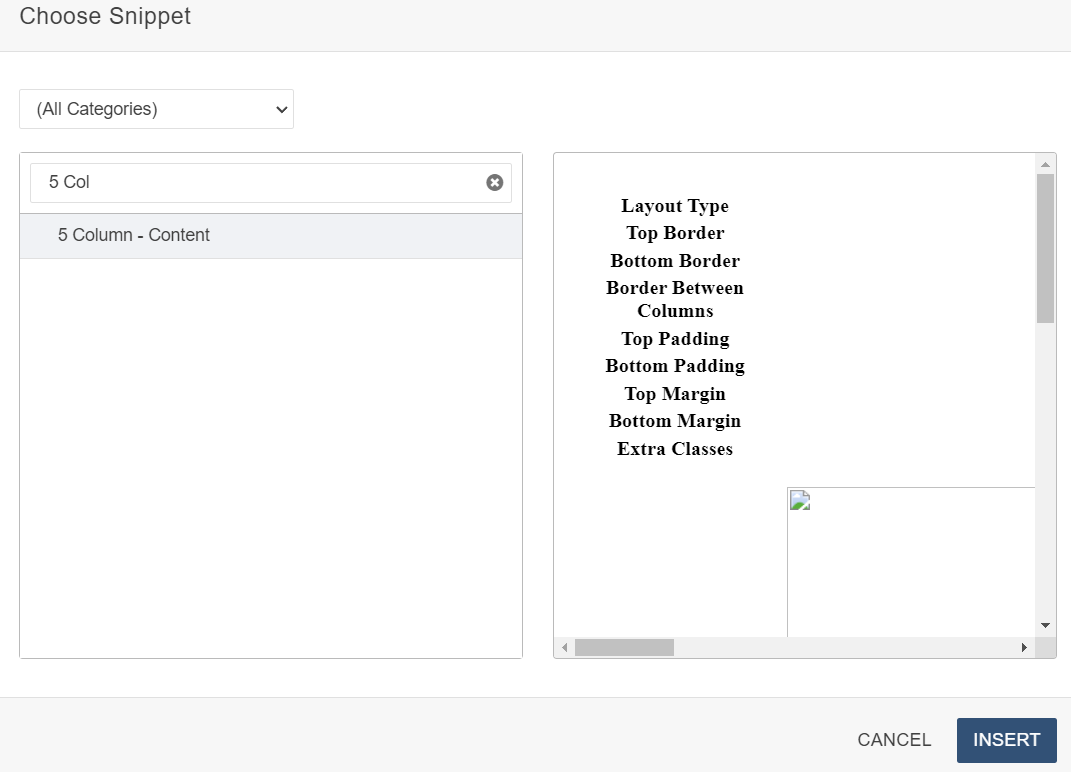Screen dimensions: 1071x772
Task: Click the preview's horizontal scrollbar left arrow
Action: pyautogui.click(x=565, y=648)
